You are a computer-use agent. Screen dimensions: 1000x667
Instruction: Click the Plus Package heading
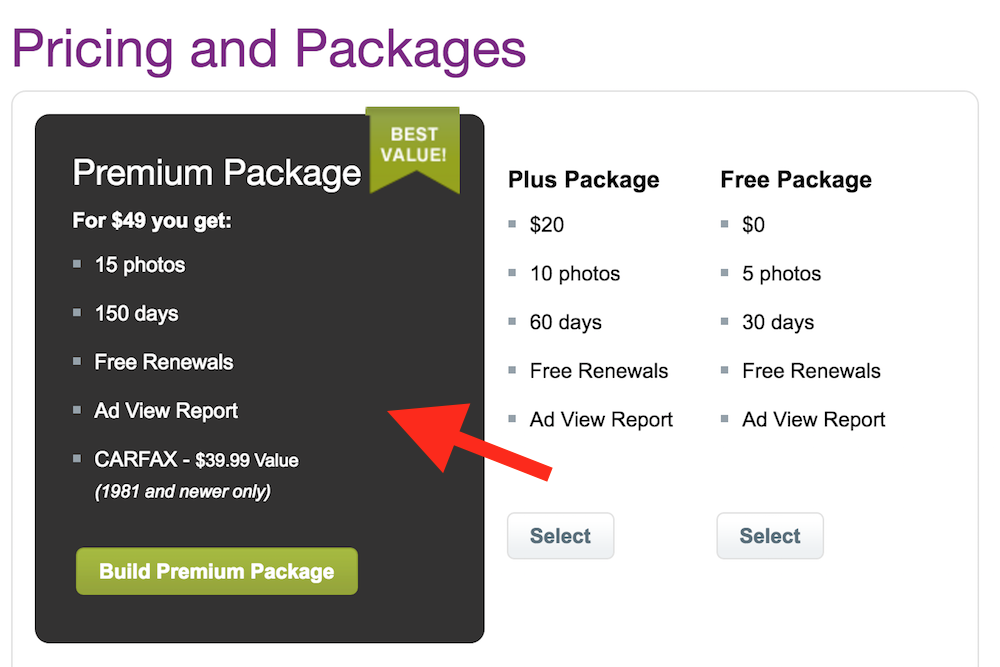[584, 180]
